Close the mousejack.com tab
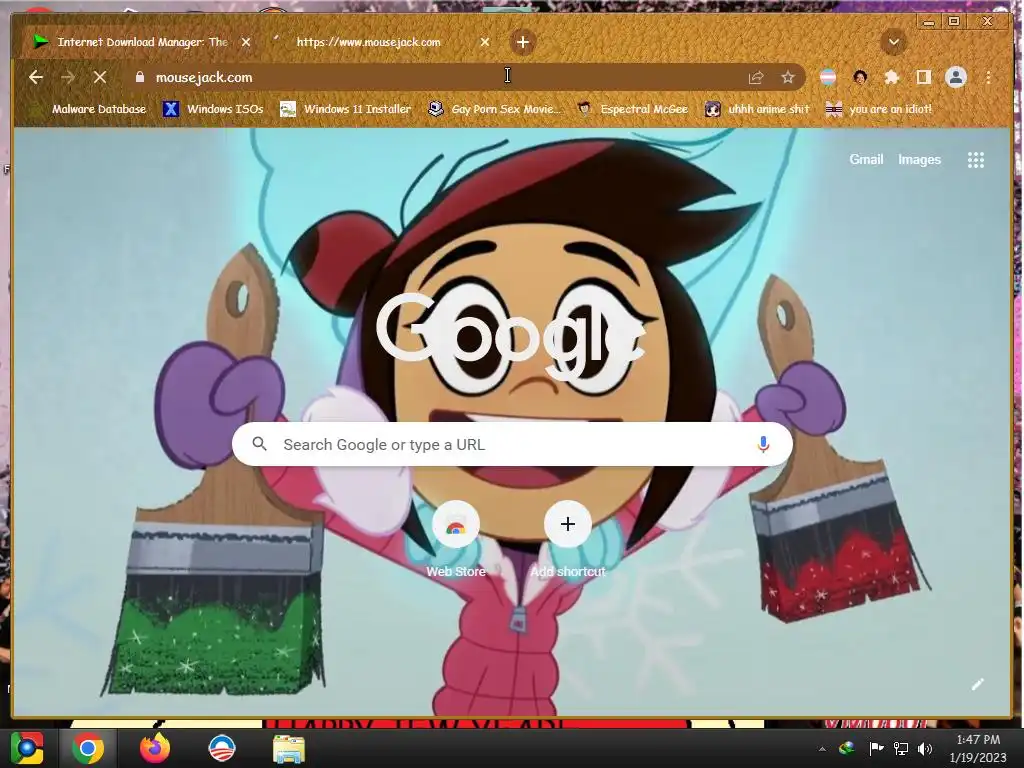This screenshot has height=768, width=1024. tap(485, 42)
